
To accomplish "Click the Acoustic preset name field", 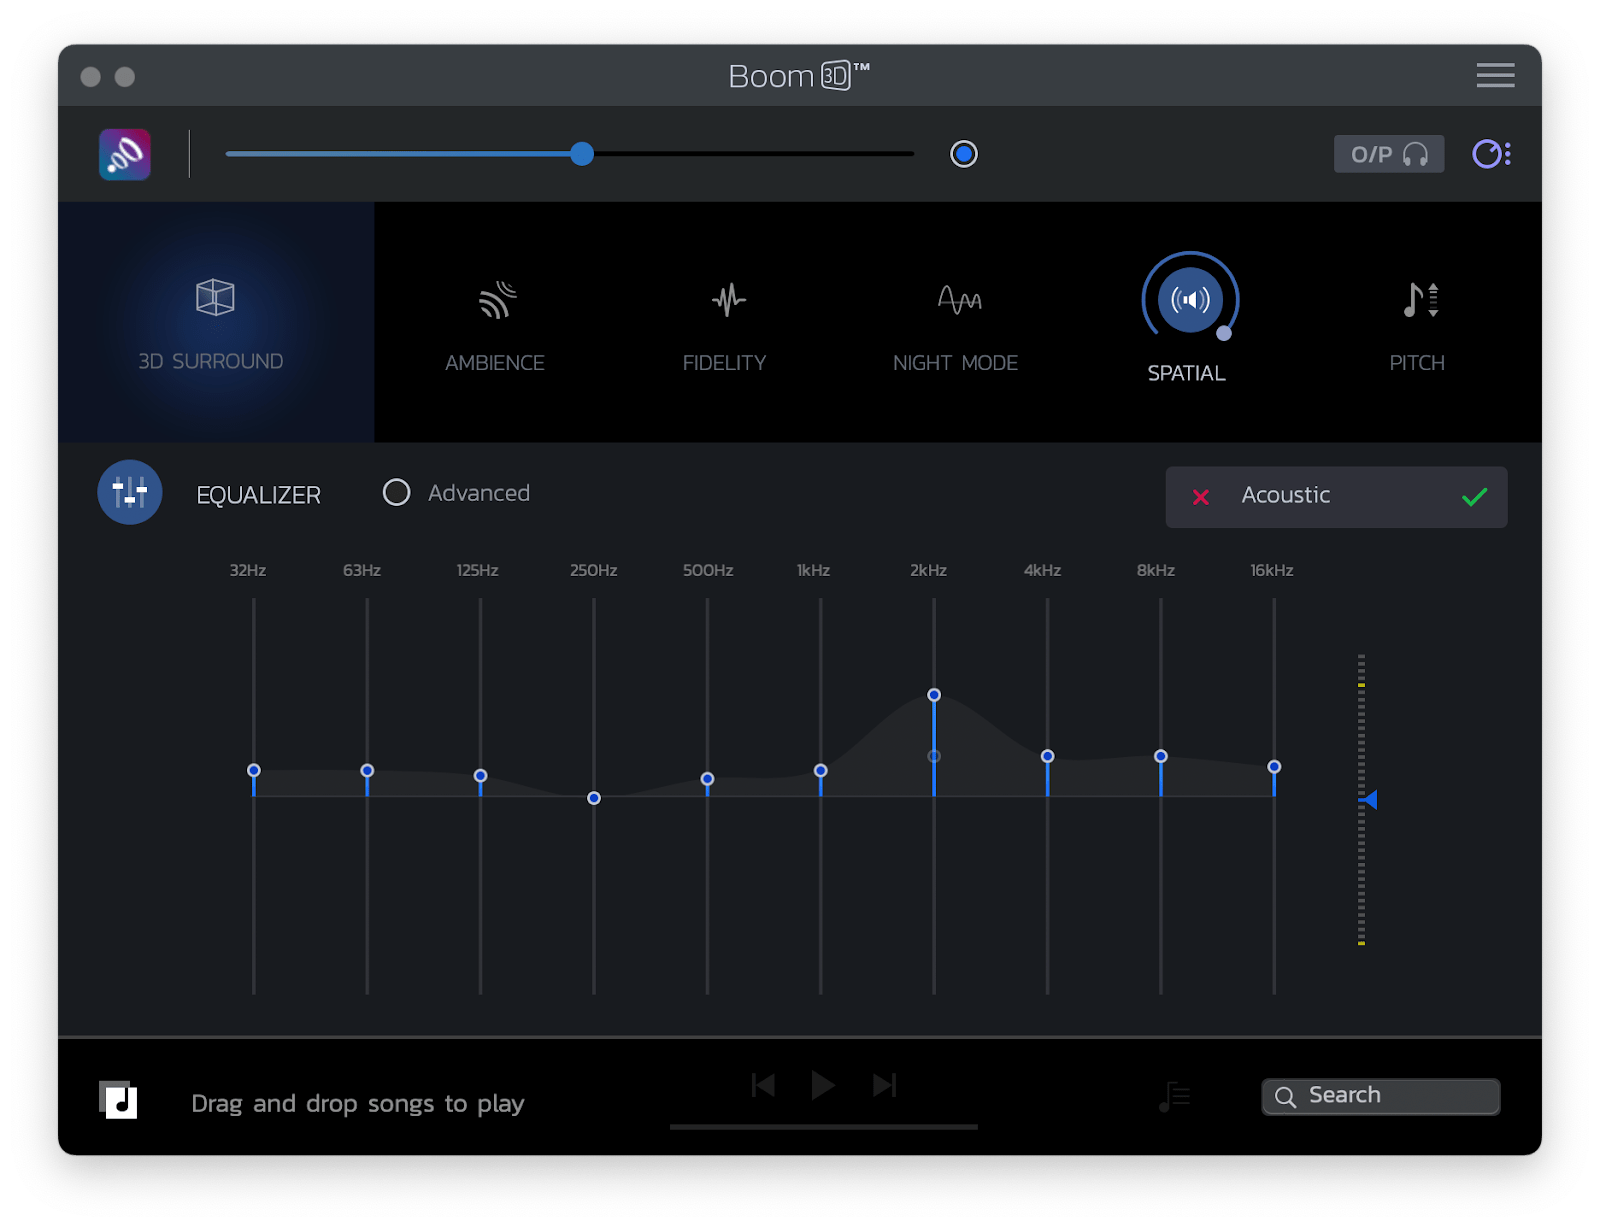I will pos(1336,497).
